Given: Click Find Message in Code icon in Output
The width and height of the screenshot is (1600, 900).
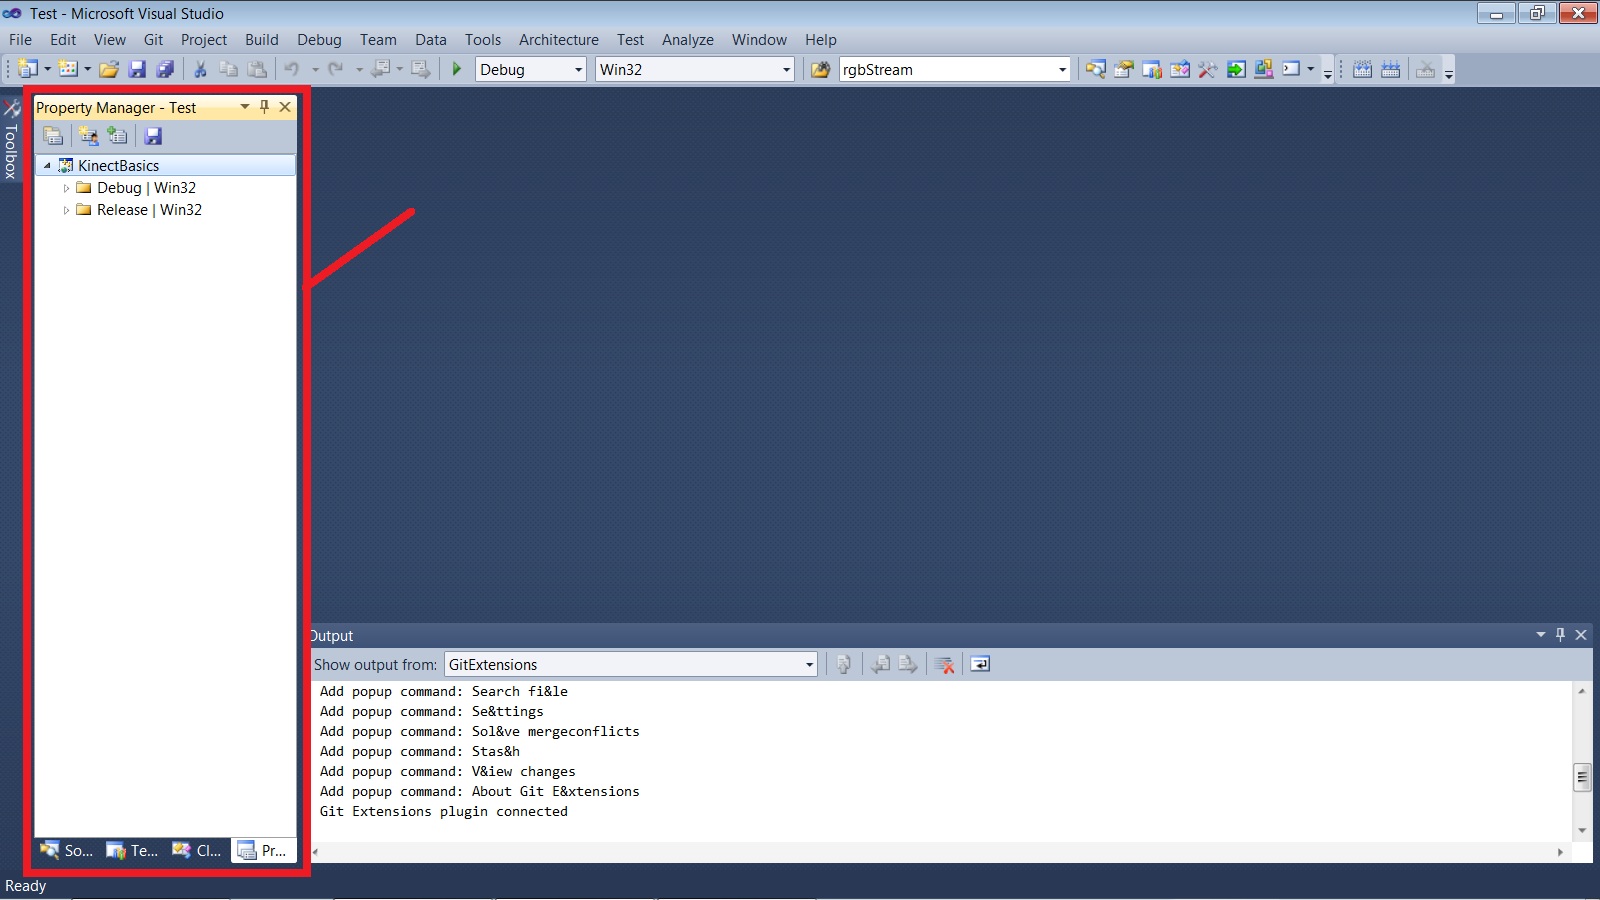Looking at the screenshot, I should click(844, 664).
